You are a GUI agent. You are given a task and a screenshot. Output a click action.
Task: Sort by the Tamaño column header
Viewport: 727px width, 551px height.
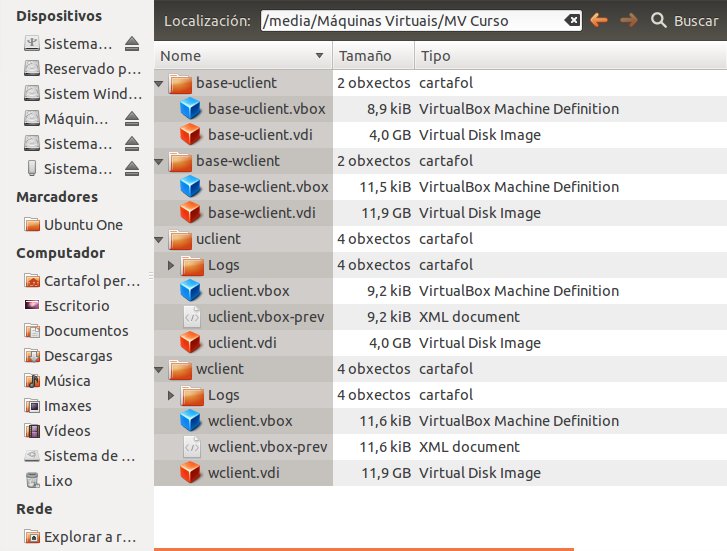(x=373, y=56)
